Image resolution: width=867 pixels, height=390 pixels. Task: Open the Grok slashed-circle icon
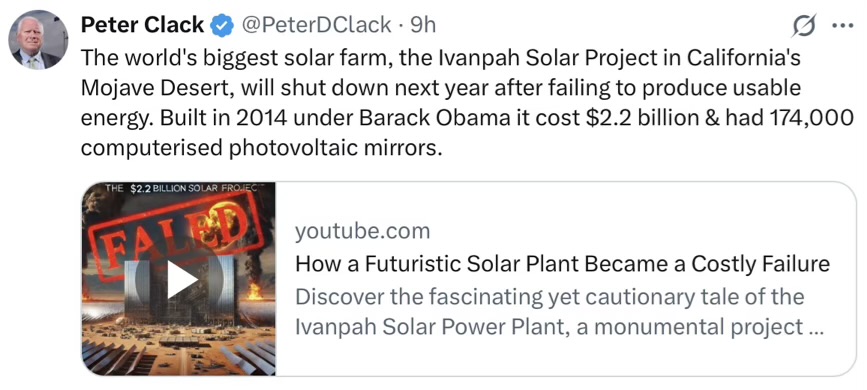click(x=803, y=26)
